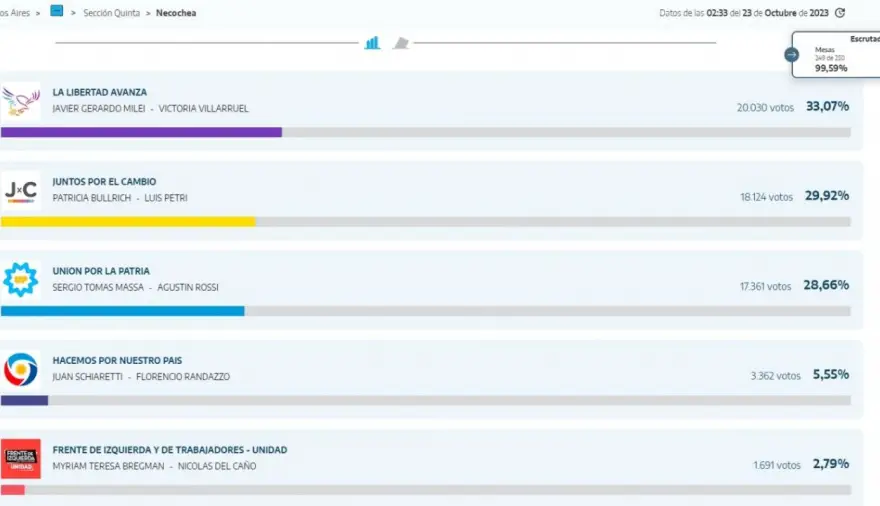Click the 18.124 votos count
Screen dimensions: 880x506
coord(767,197)
